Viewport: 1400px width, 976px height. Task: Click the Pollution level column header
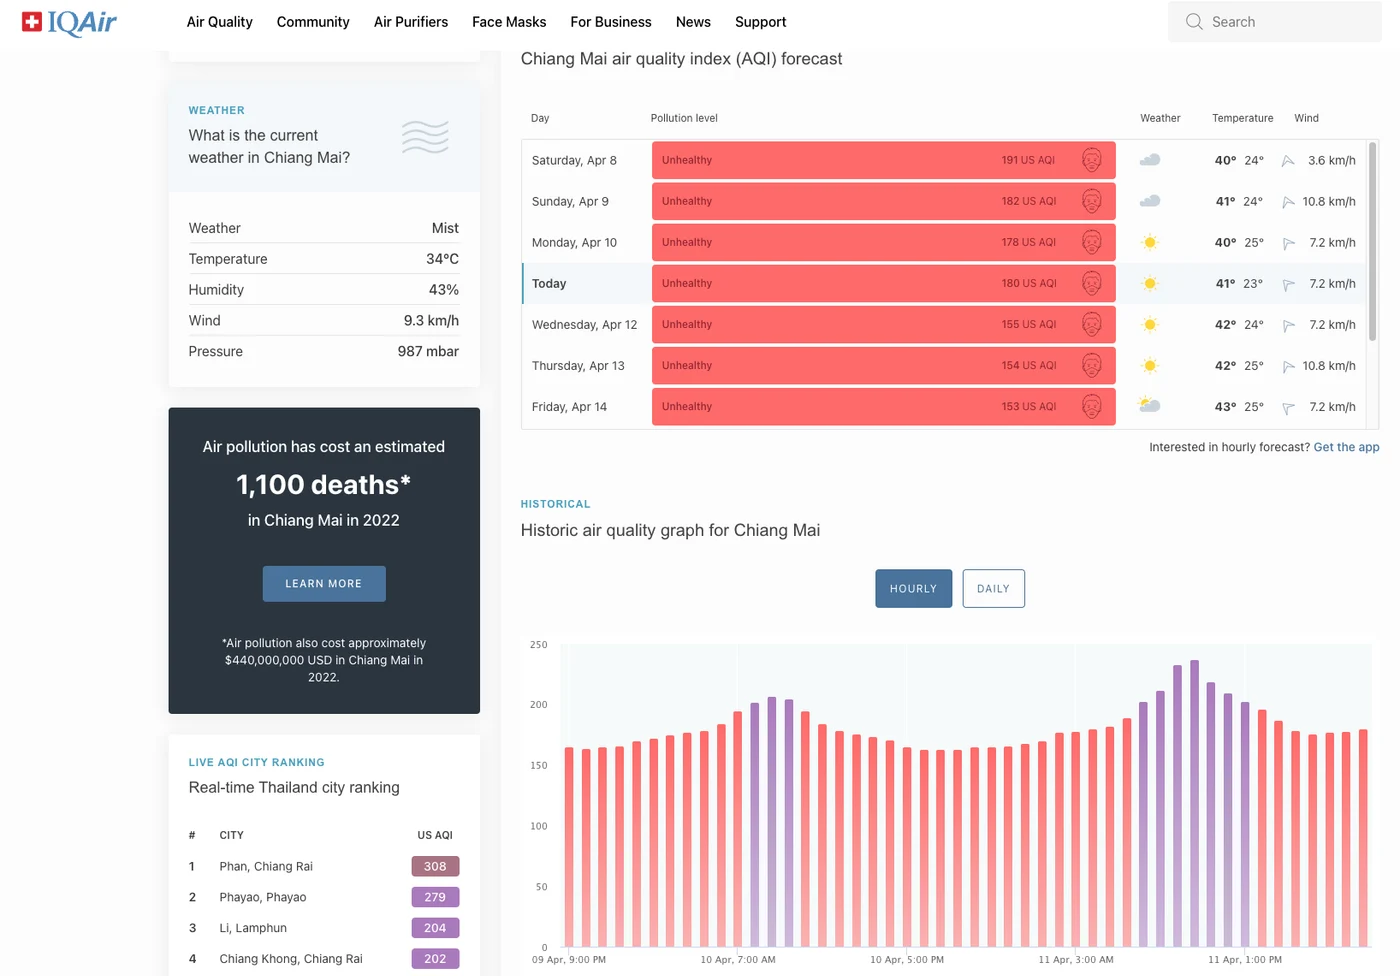(x=684, y=118)
